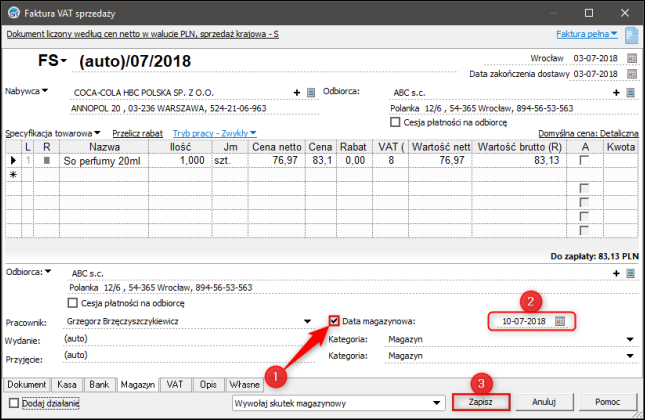Expand Nabywca dropdown arrow
Viewport: 645px width, 420px height.
point(45,90)
